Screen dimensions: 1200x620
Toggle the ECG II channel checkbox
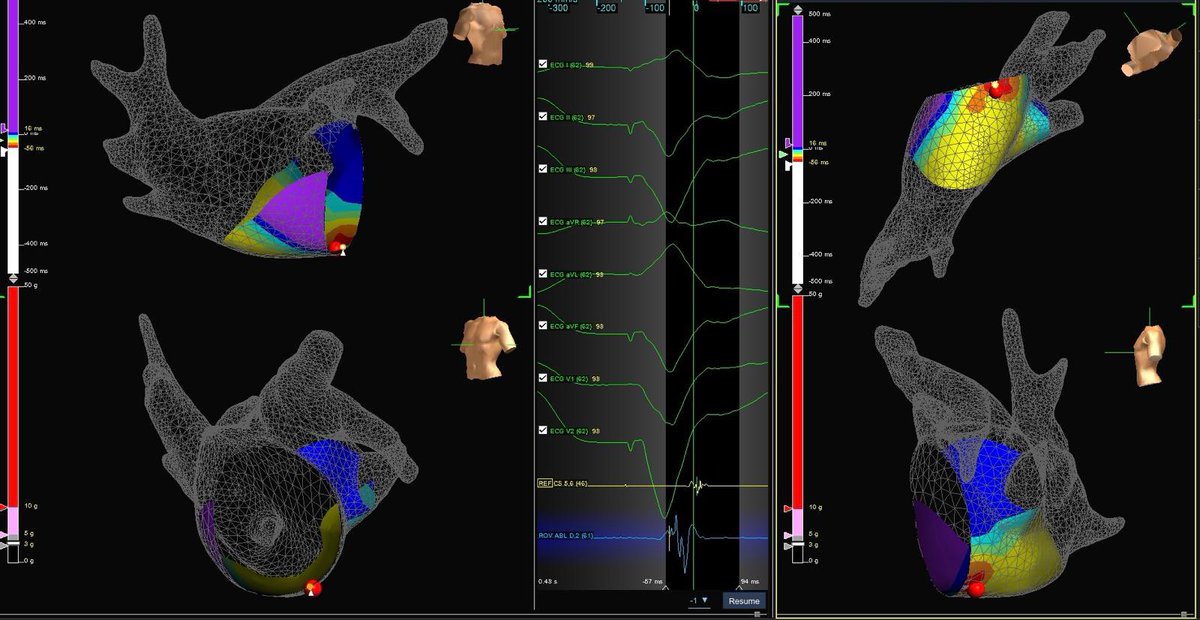tap(542, 117)
